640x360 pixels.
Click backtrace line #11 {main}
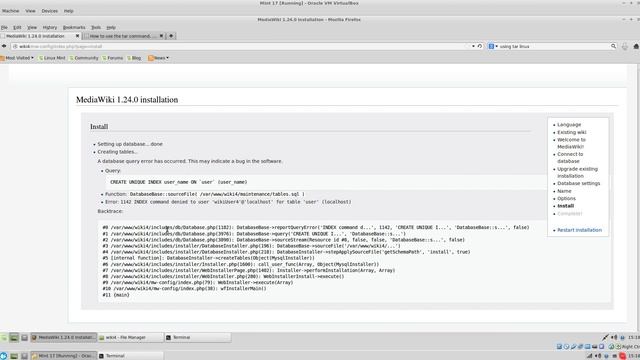[x=116, y=295]
